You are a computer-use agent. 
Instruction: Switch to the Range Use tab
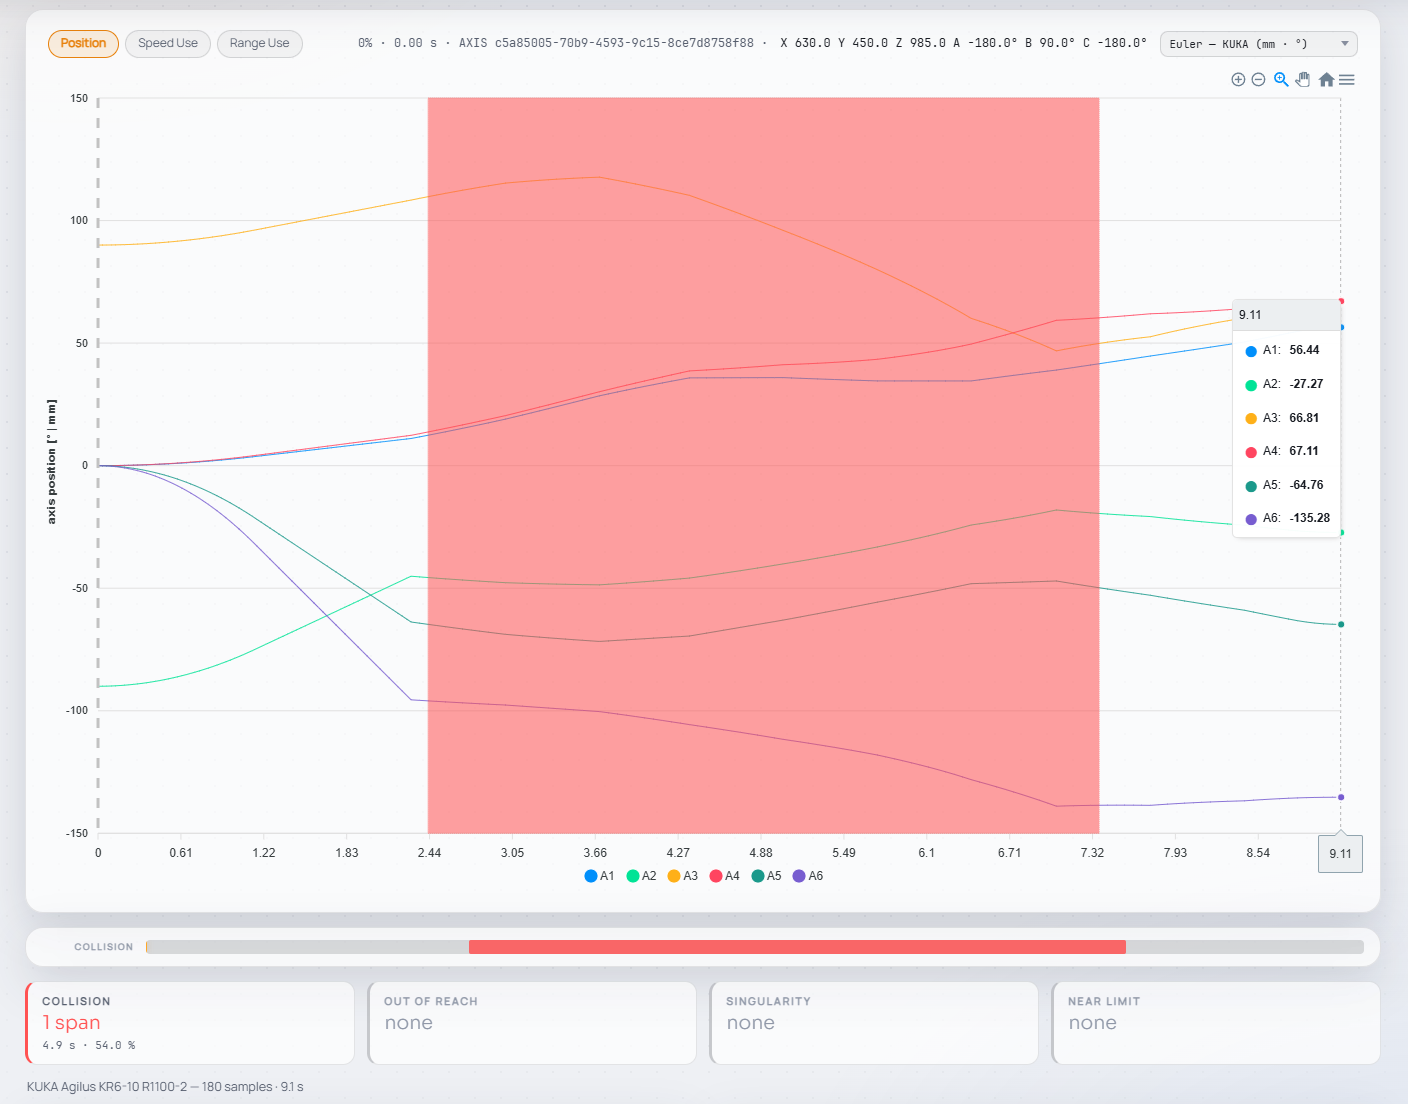pos(259,44)
